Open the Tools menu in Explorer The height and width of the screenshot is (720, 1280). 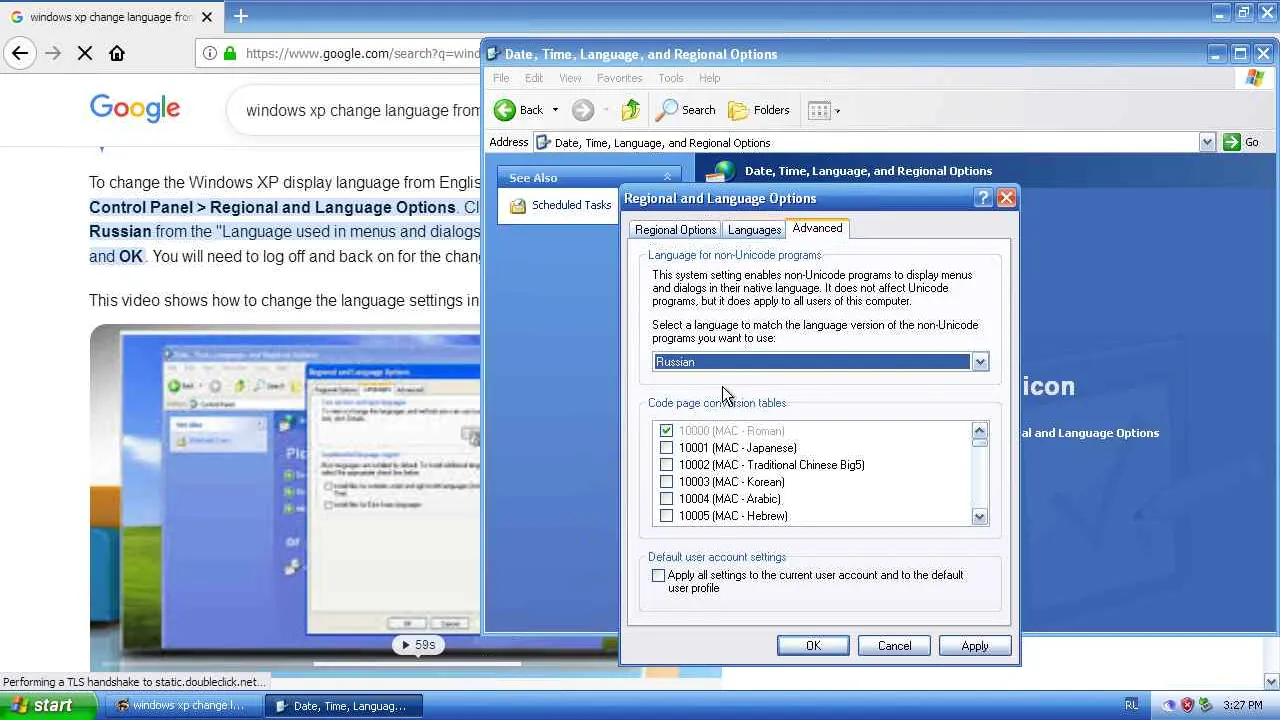click(x=671, y=78)
